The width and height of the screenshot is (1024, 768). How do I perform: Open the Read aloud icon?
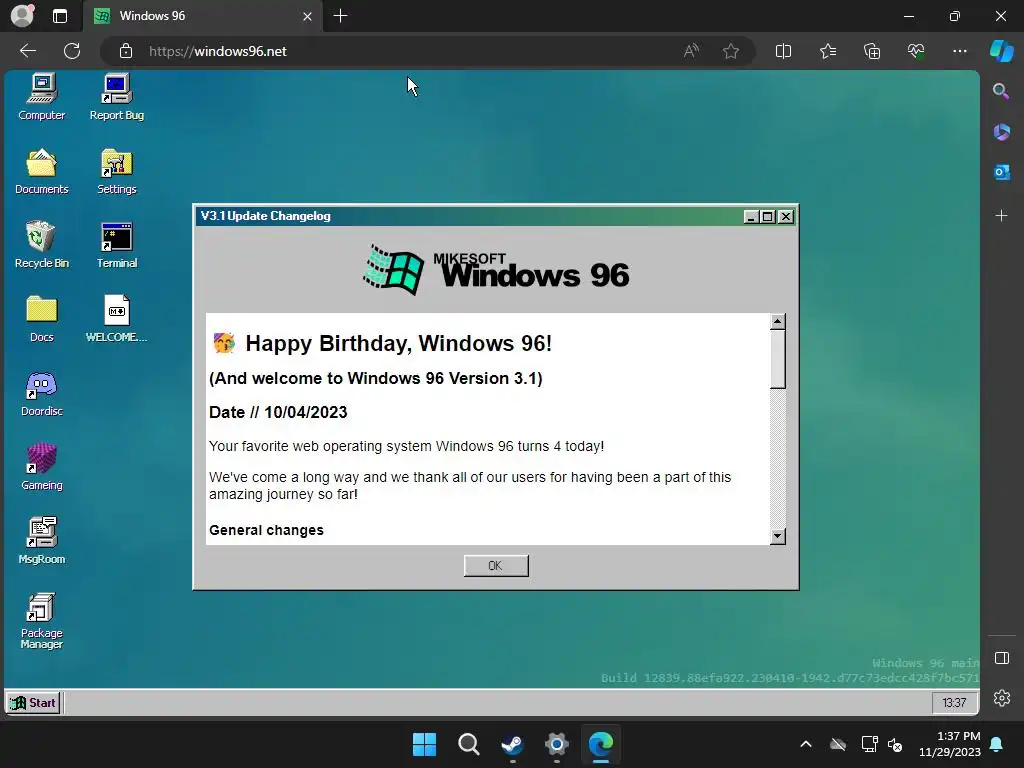click(x=691, y=51)
